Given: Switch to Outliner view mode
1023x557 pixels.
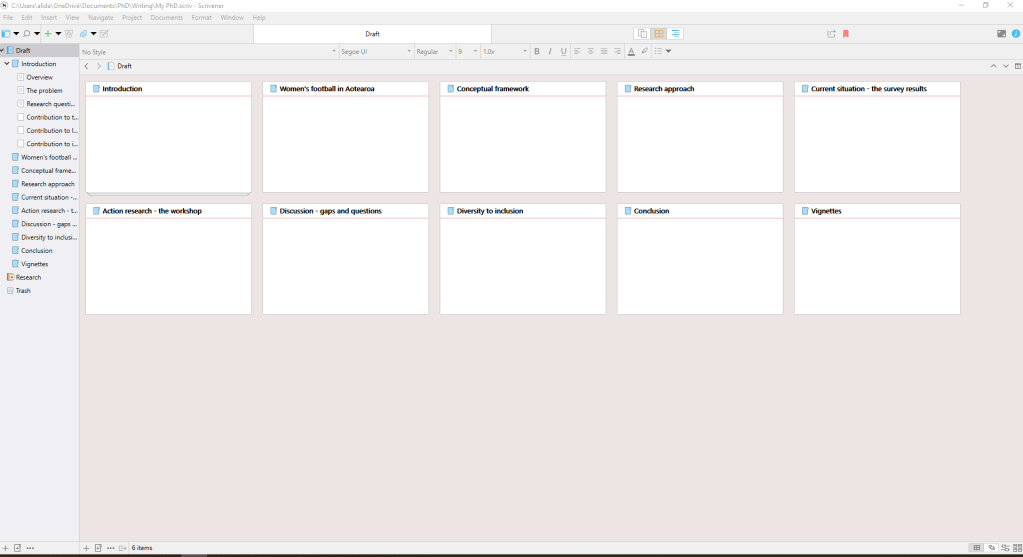Looking at the screenshot, I should click(675, 34).
